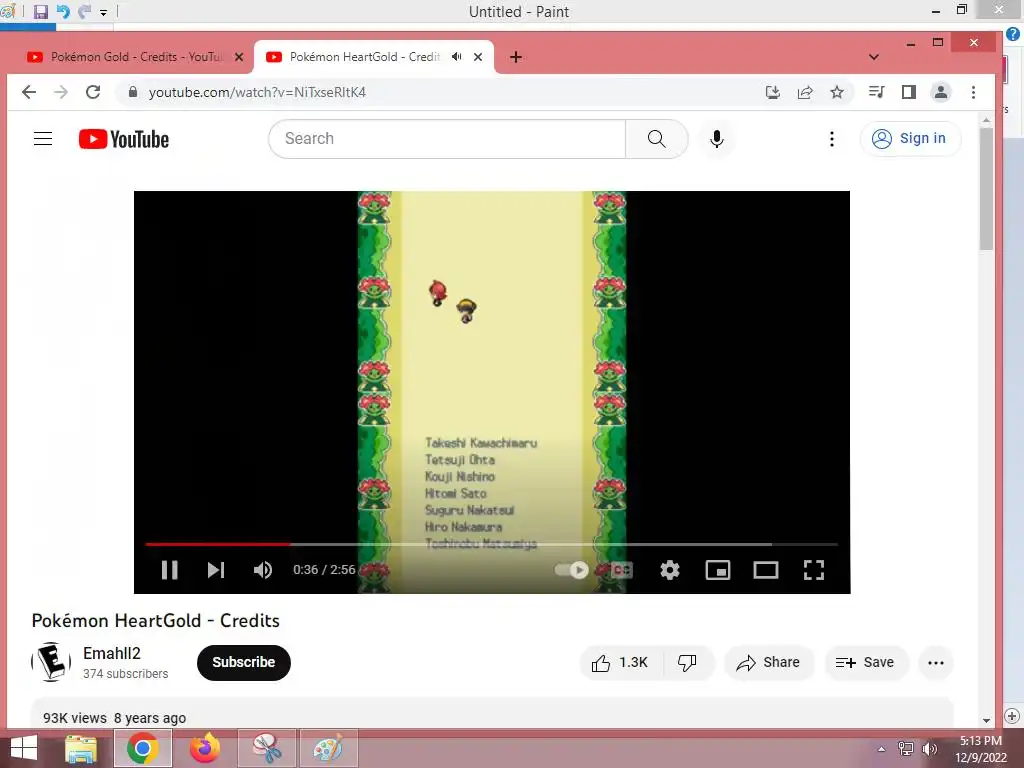The width and height of the screenshot is (1024, 768).
Task: Open the Windows Start menu
Action: (24, 748)
